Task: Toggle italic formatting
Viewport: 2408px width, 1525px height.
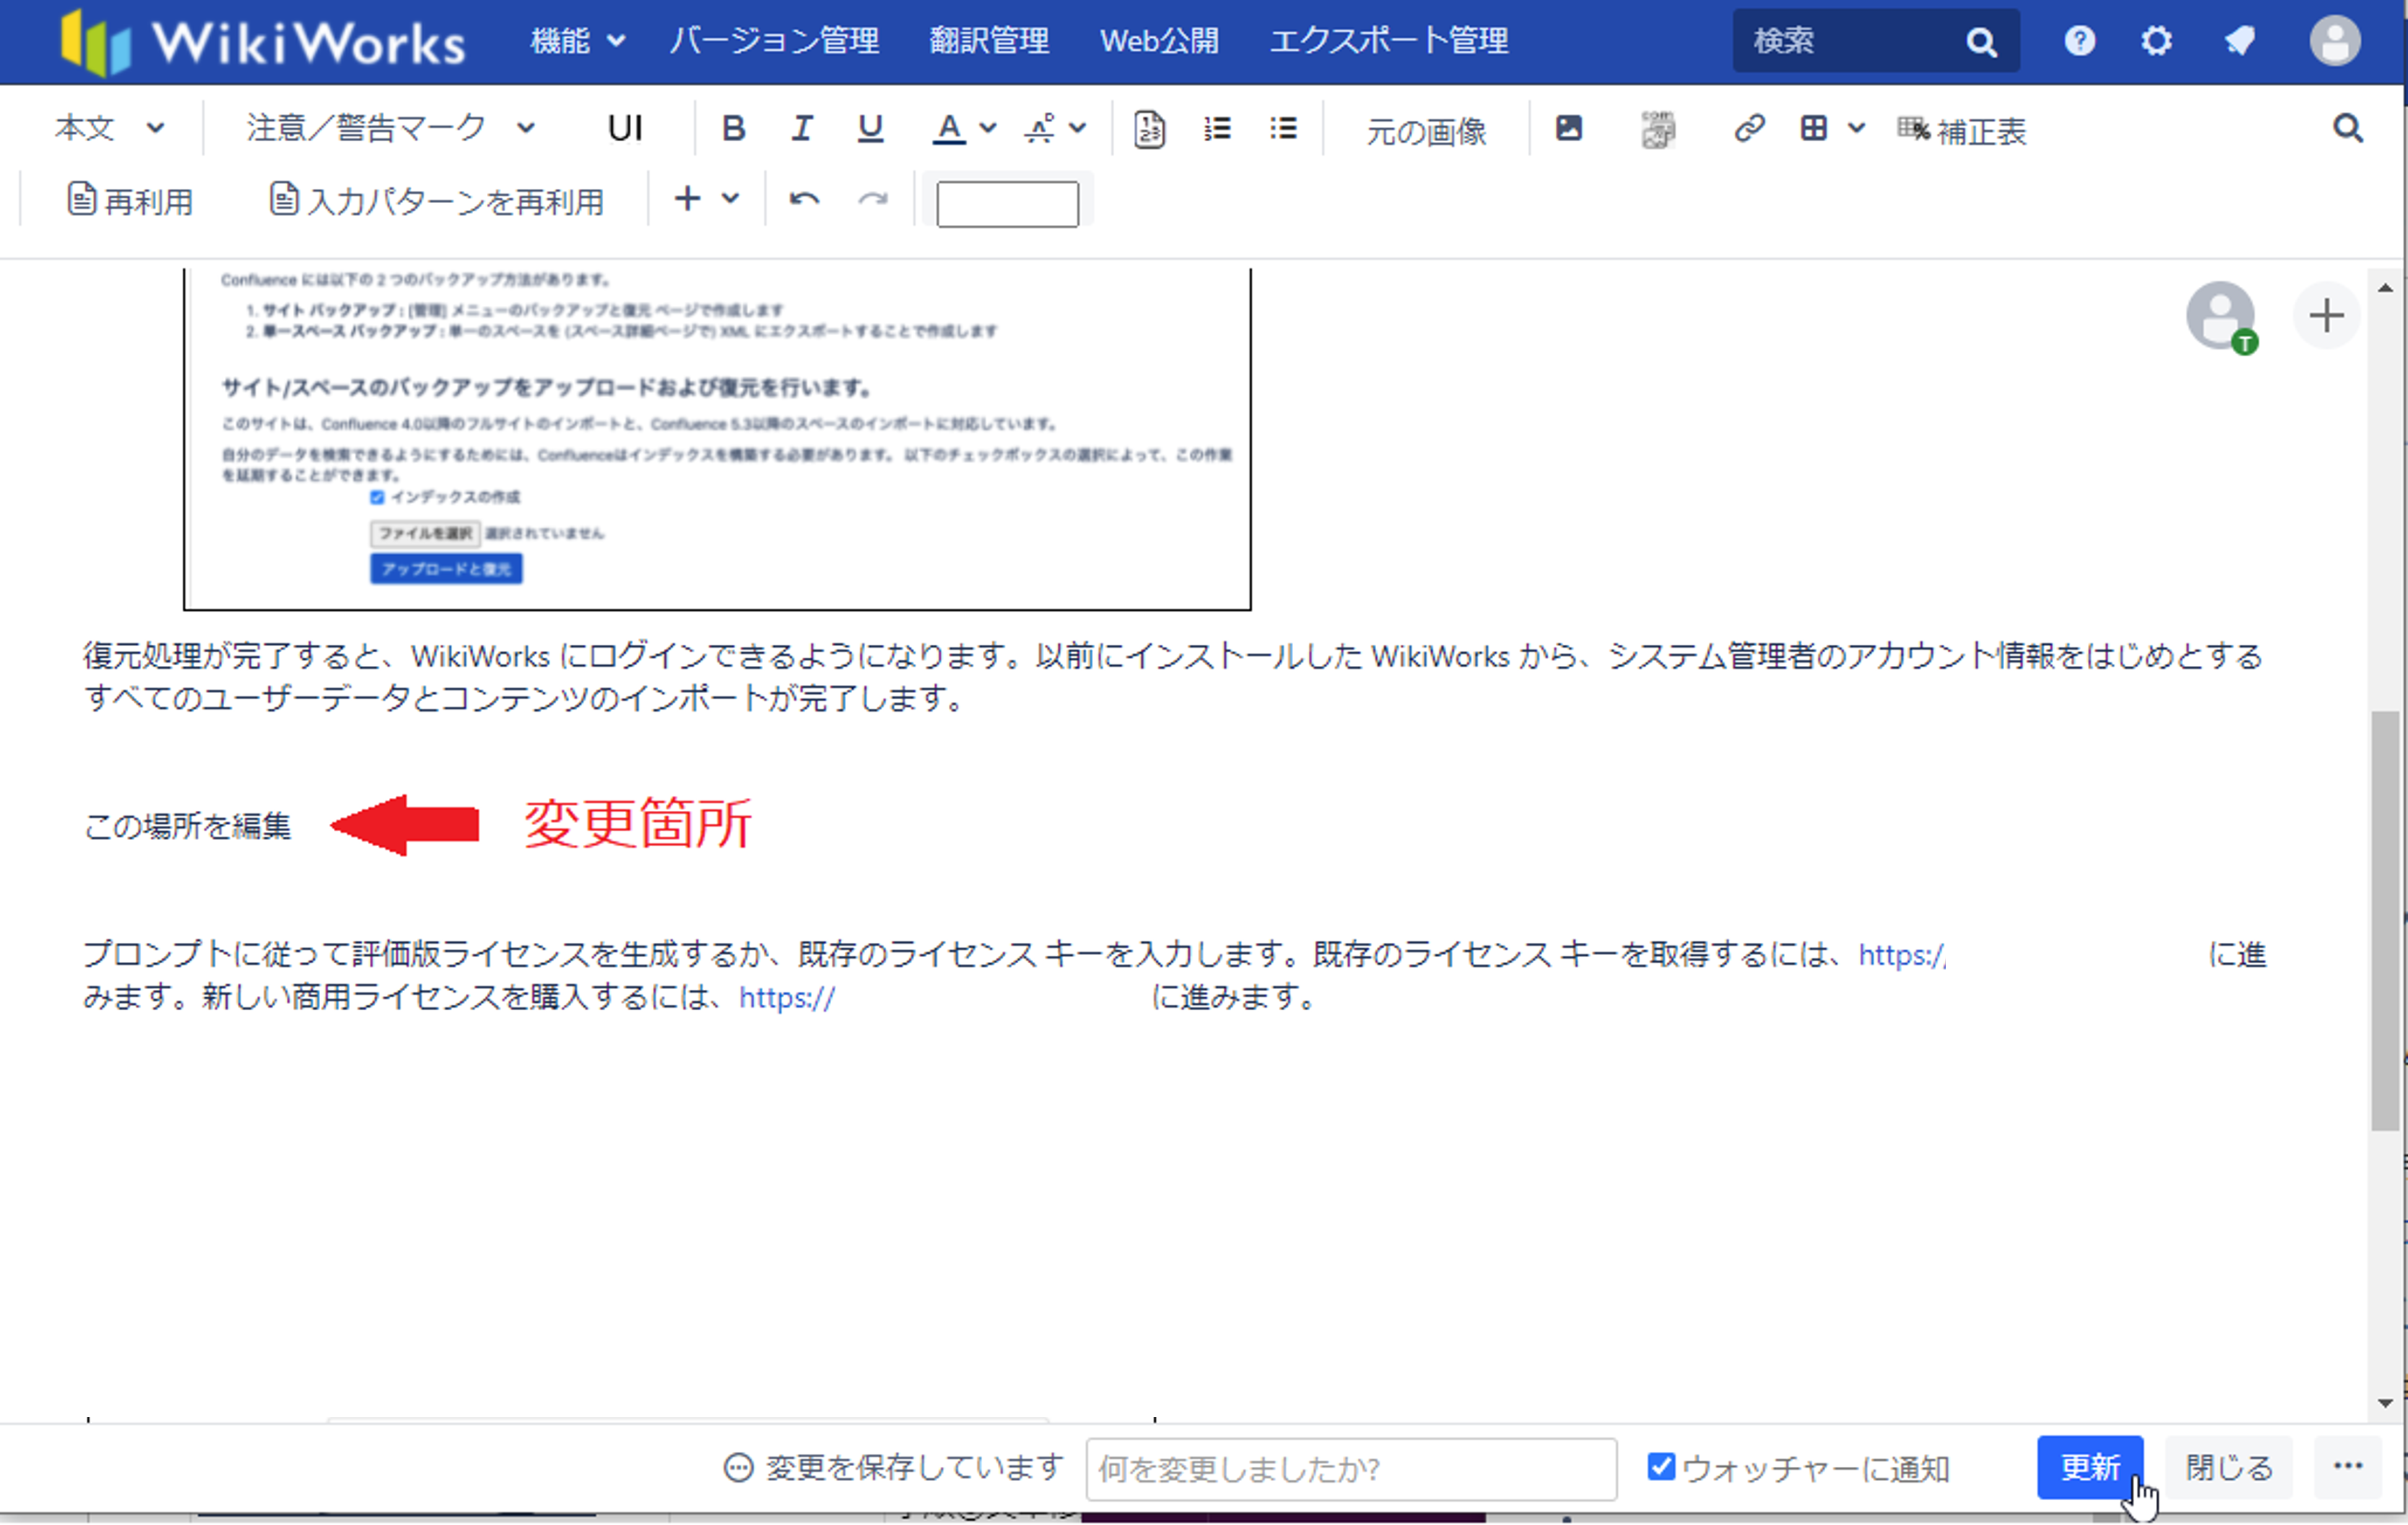Action: pyautogui.click(x=801, y=128)
